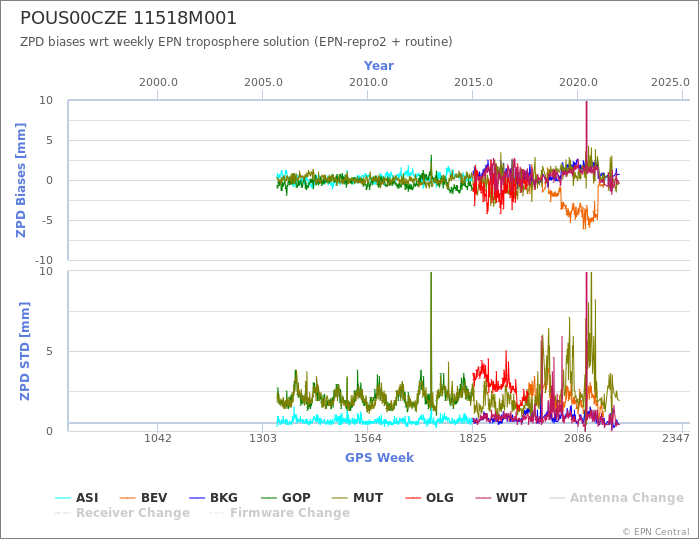Click the Year axis title

pos(379,66)
